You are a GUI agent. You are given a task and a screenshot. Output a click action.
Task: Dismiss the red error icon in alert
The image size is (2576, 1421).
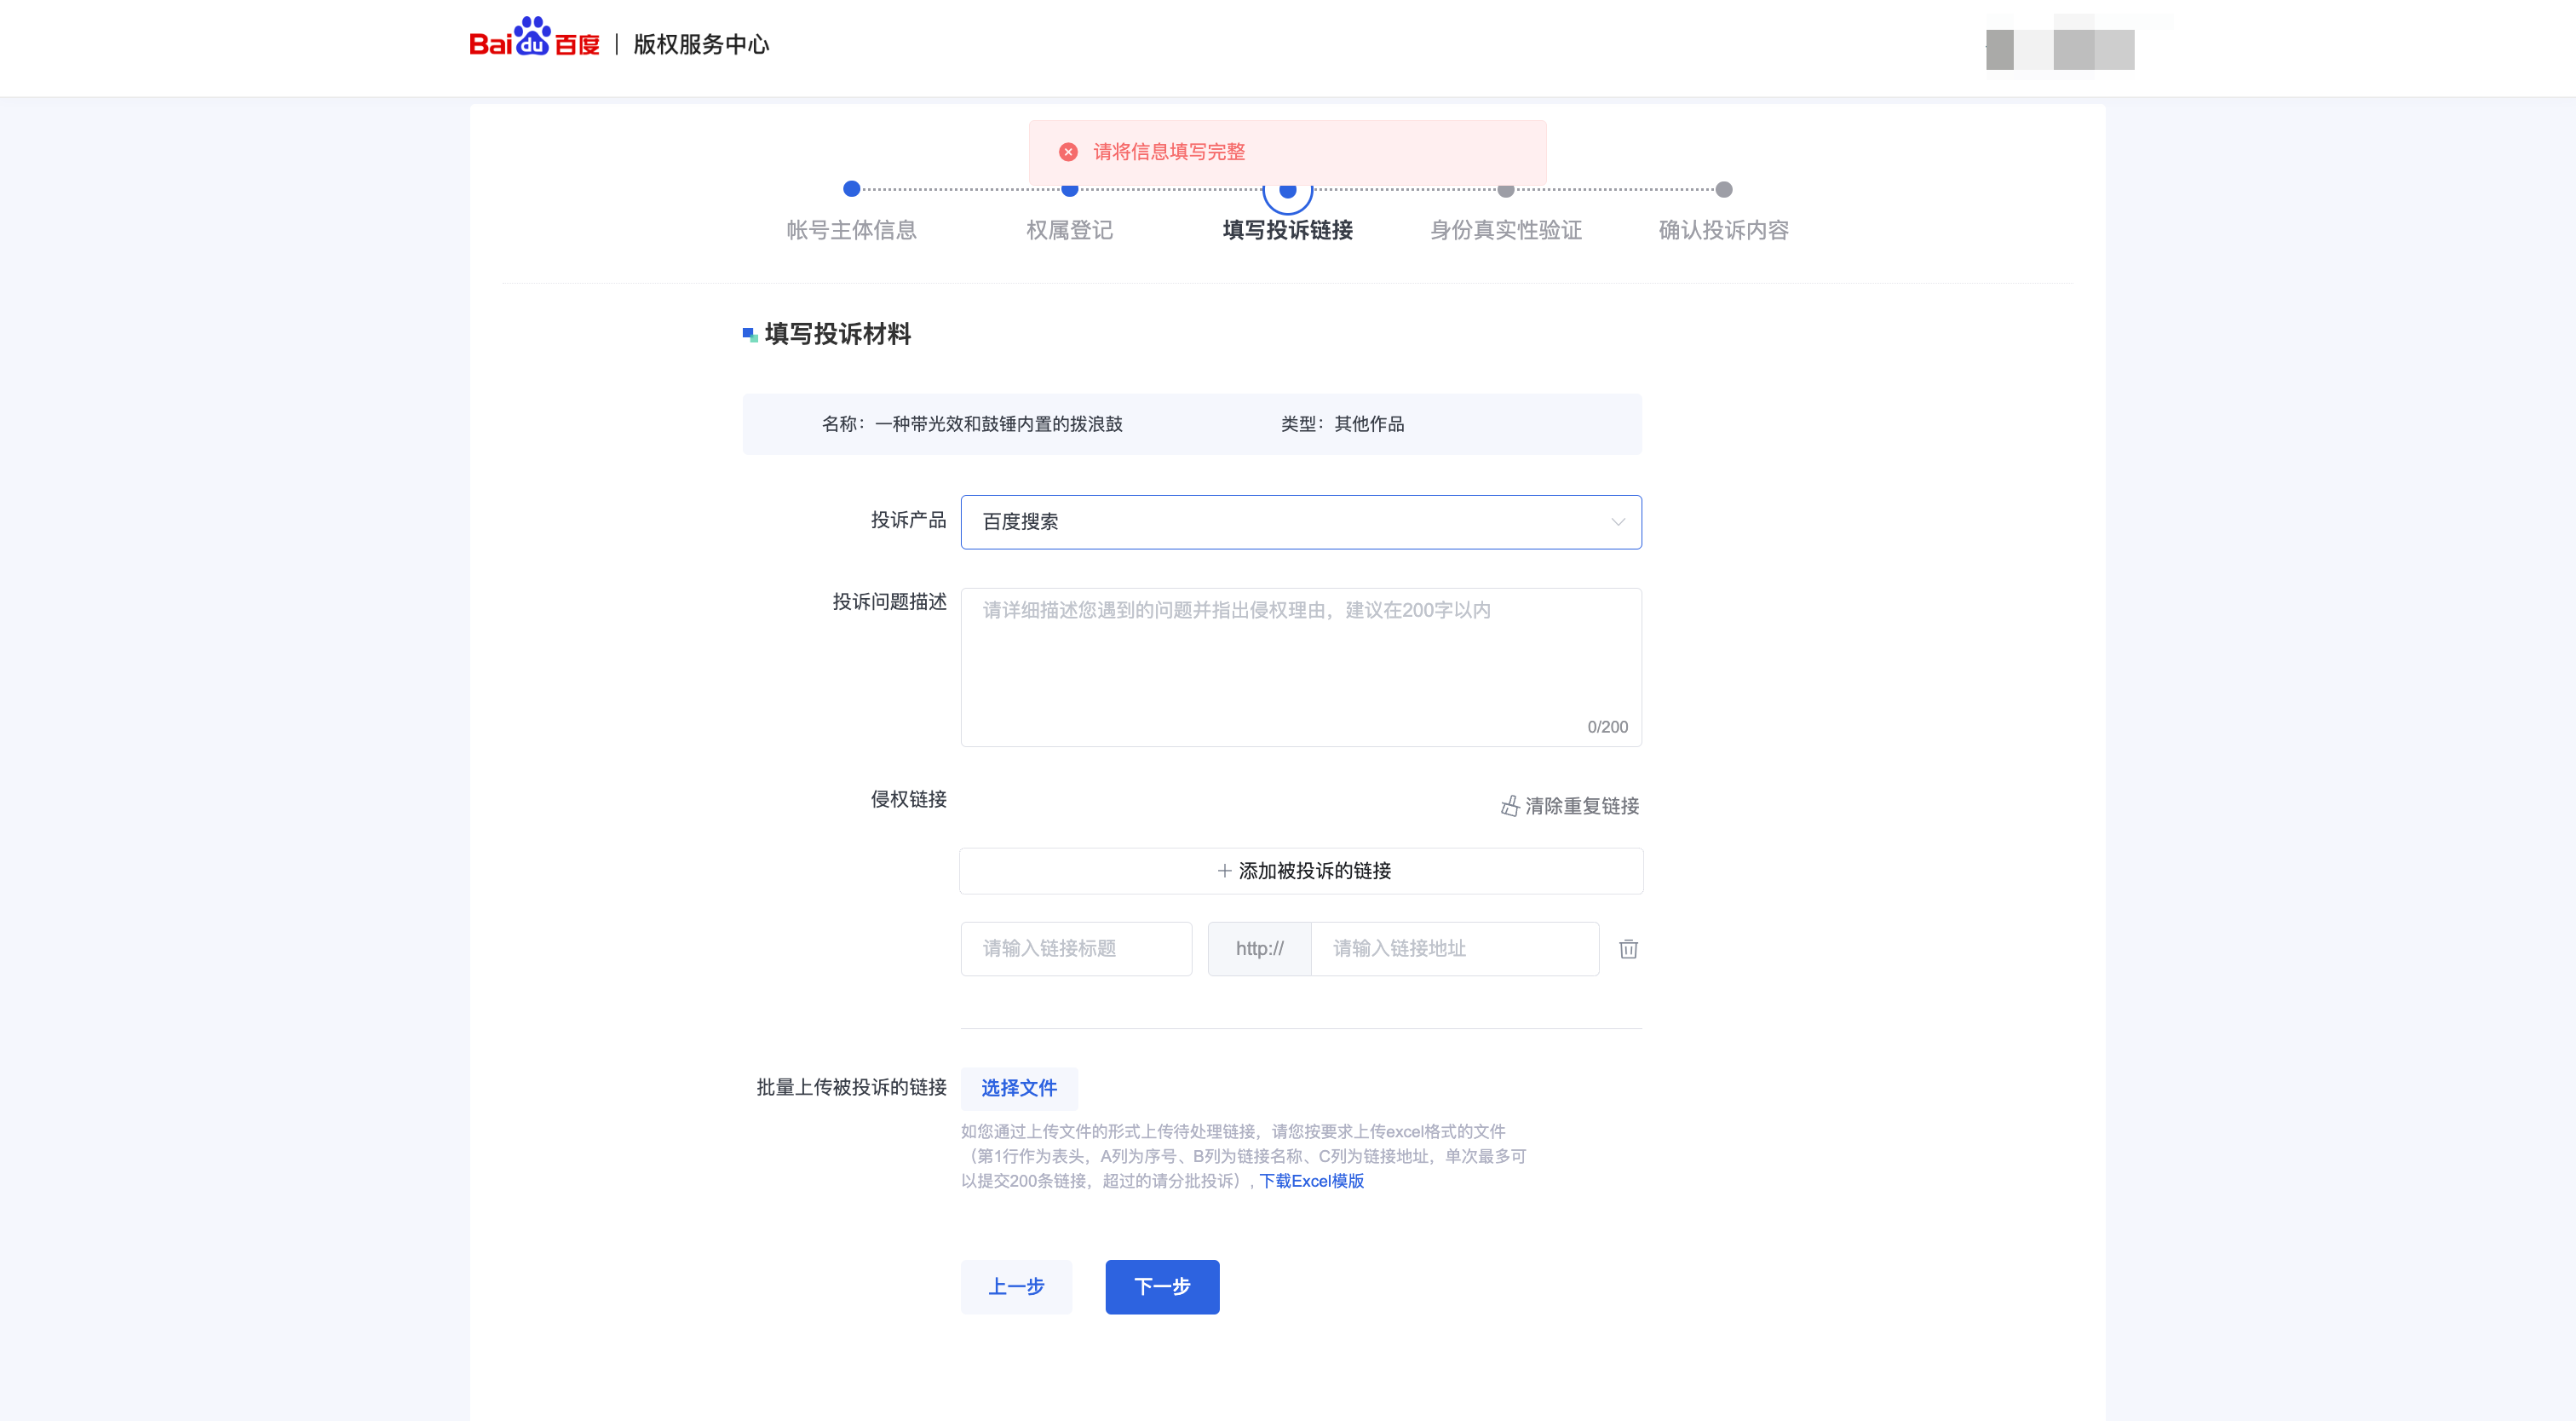point(1068,152)
